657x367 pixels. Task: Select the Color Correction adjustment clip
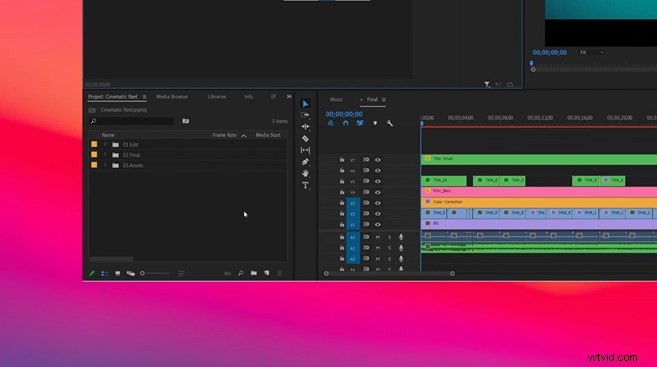click(x=539, y=202)
